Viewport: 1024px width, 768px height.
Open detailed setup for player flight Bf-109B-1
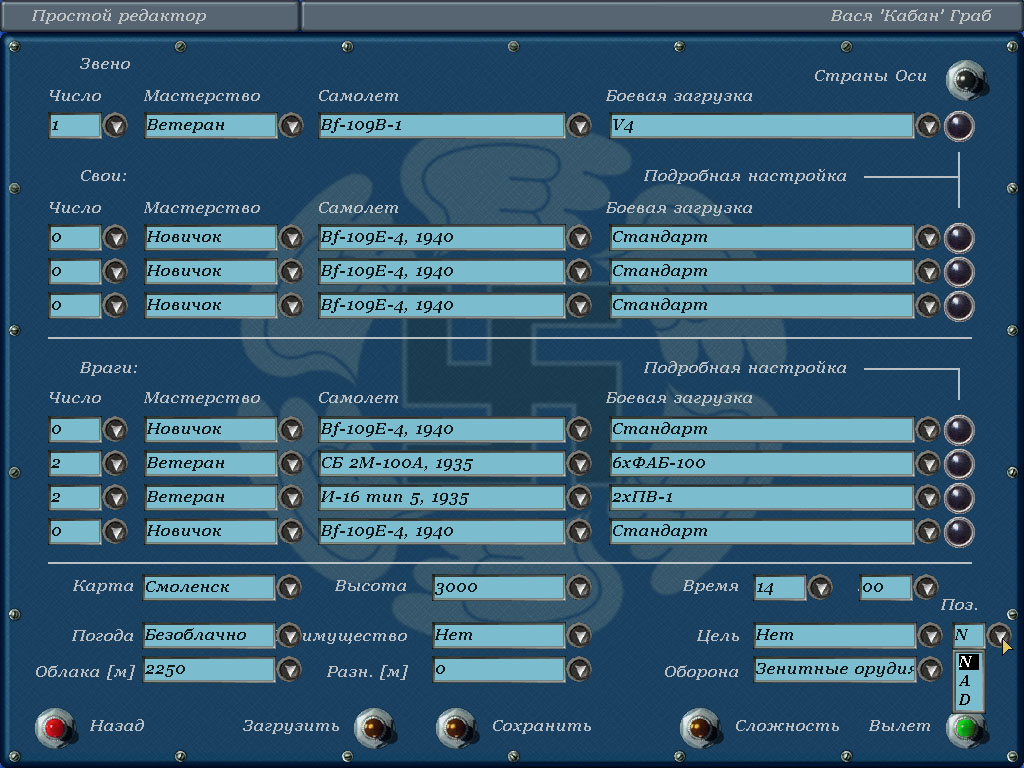[959, 126]
